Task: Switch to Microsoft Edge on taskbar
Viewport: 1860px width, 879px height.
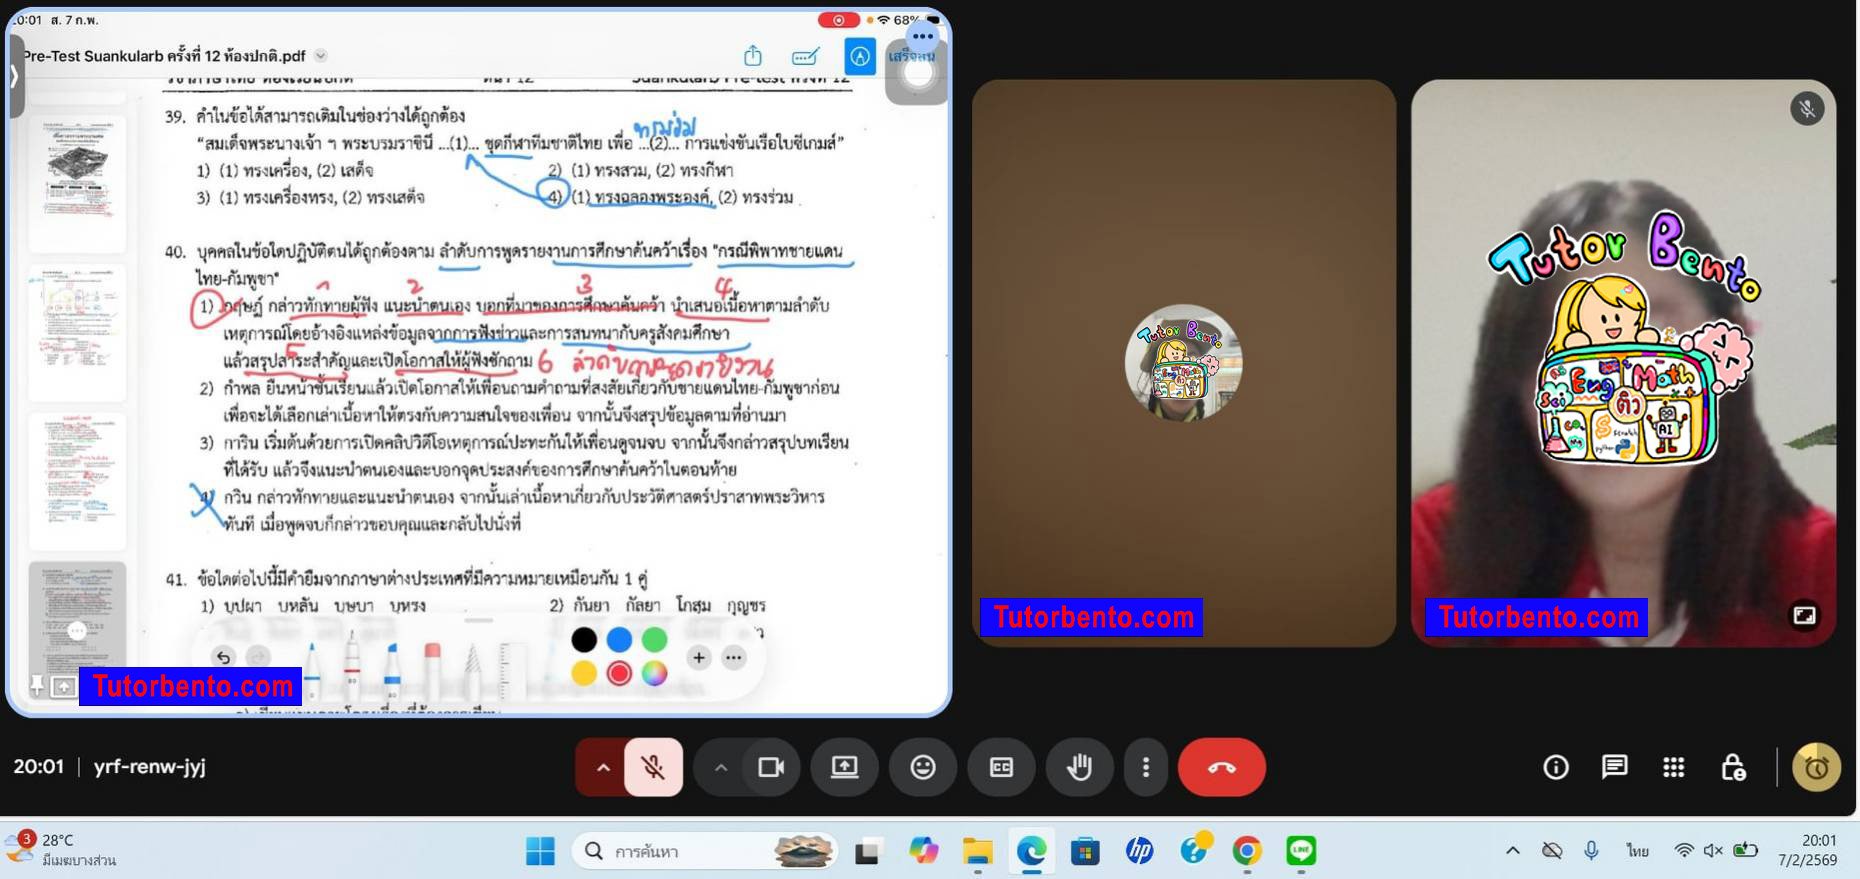Action: pos(1031,851)
